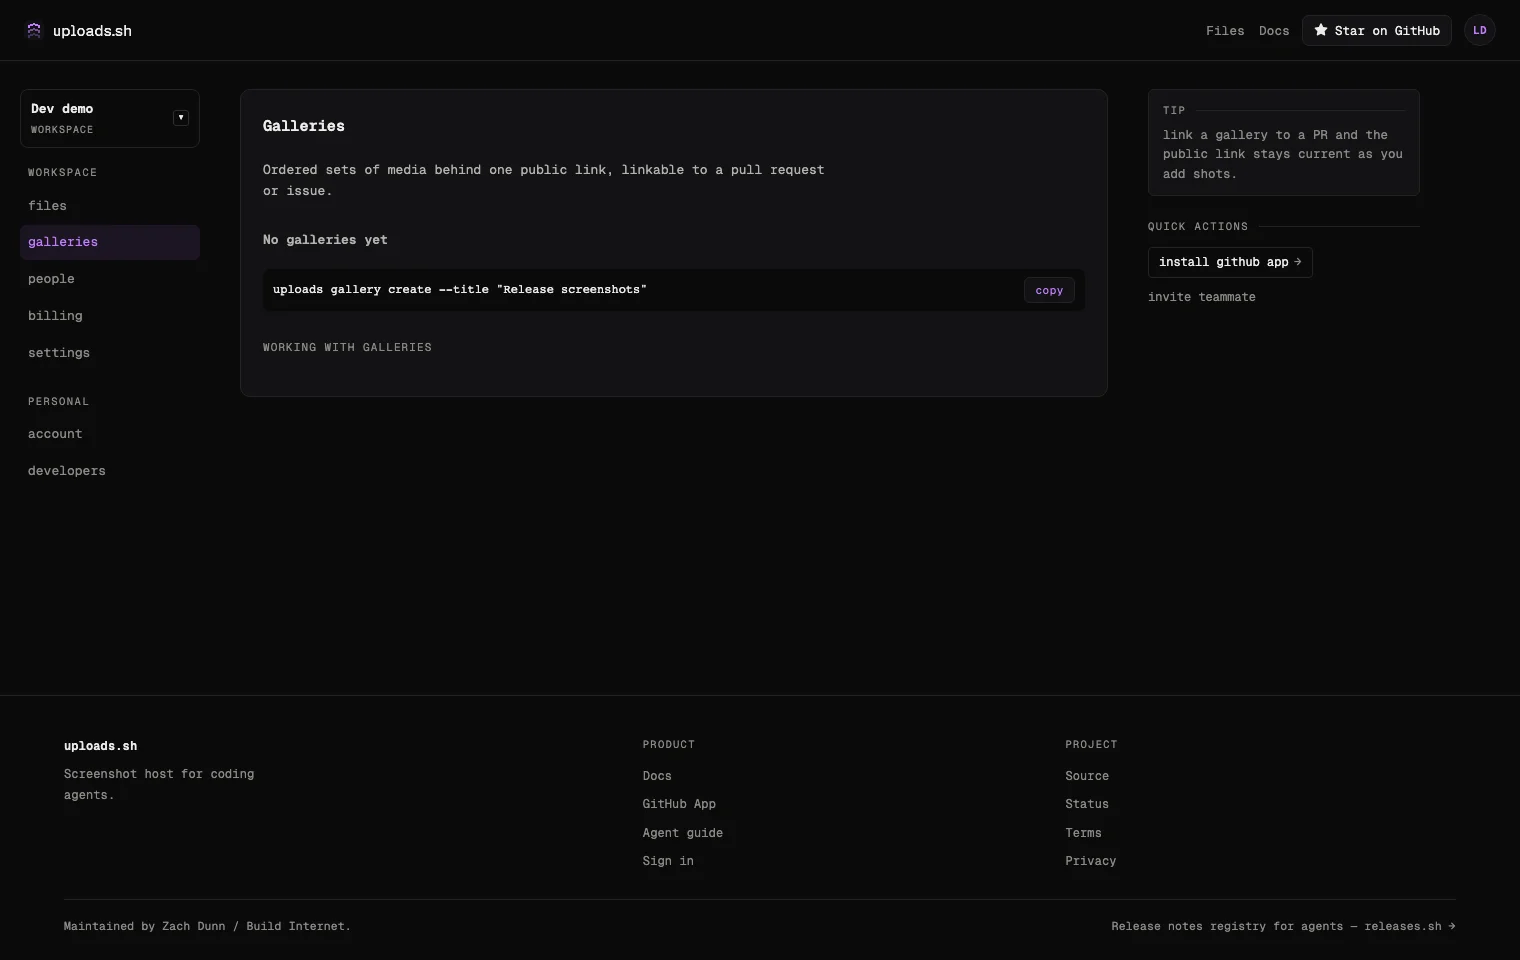Open footer Privacy link
The width and height of the screenshot is (1520, 960).
1090,861
